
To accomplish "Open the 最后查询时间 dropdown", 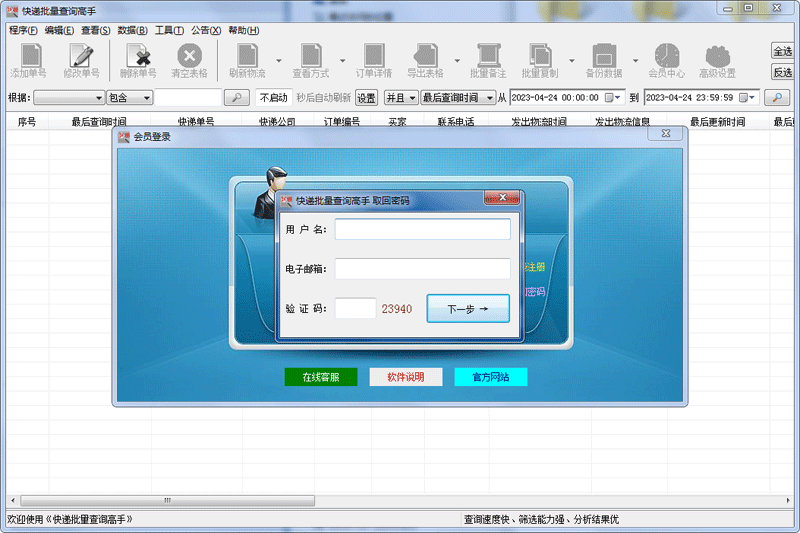I will point(458,97).
